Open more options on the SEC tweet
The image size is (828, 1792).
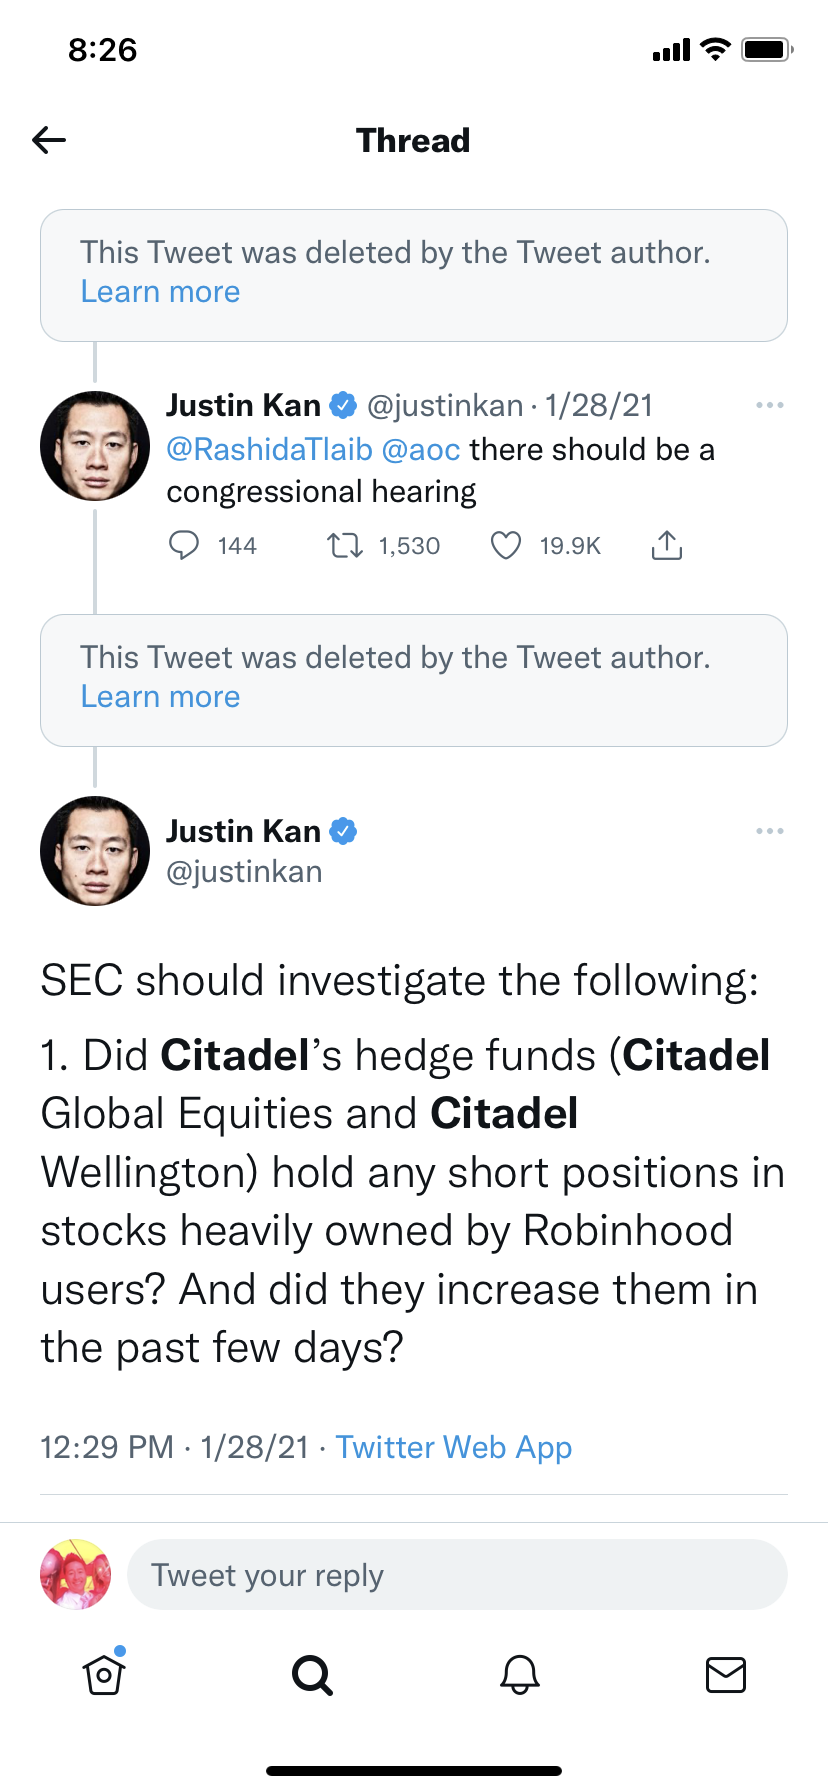coord(769,831)
